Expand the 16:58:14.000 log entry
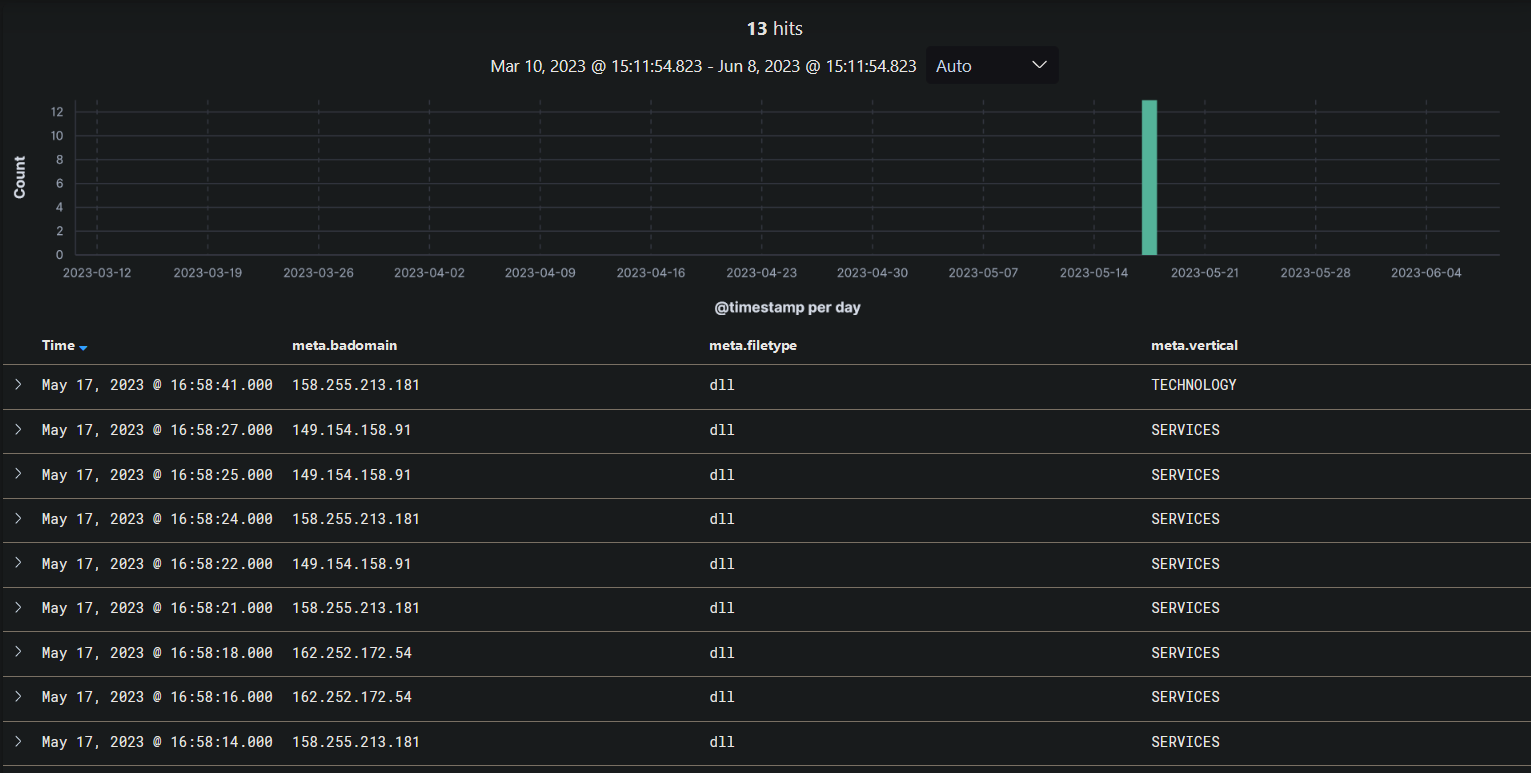The width and height of the screenshot is (1531, 773). tap(18, 742)
